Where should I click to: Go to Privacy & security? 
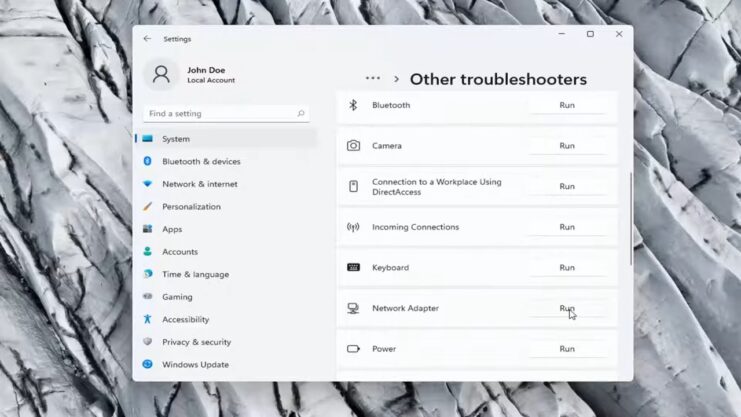point(226,342)
